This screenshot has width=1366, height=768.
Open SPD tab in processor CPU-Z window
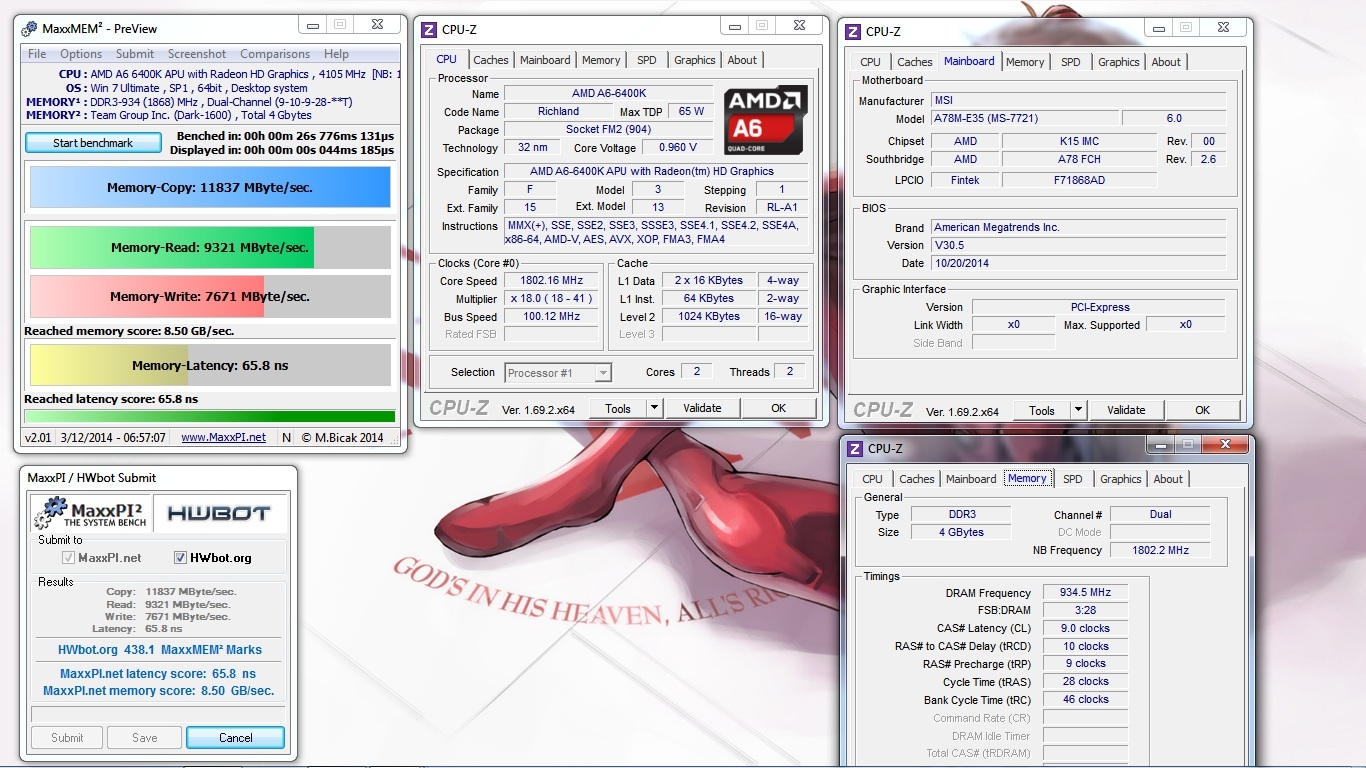point(647,60)
